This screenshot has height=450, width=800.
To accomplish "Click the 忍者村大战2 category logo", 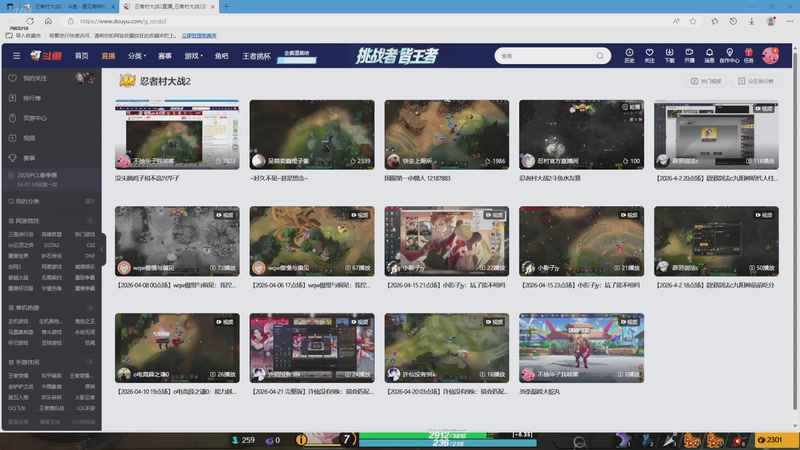I will tap(127, 81).
